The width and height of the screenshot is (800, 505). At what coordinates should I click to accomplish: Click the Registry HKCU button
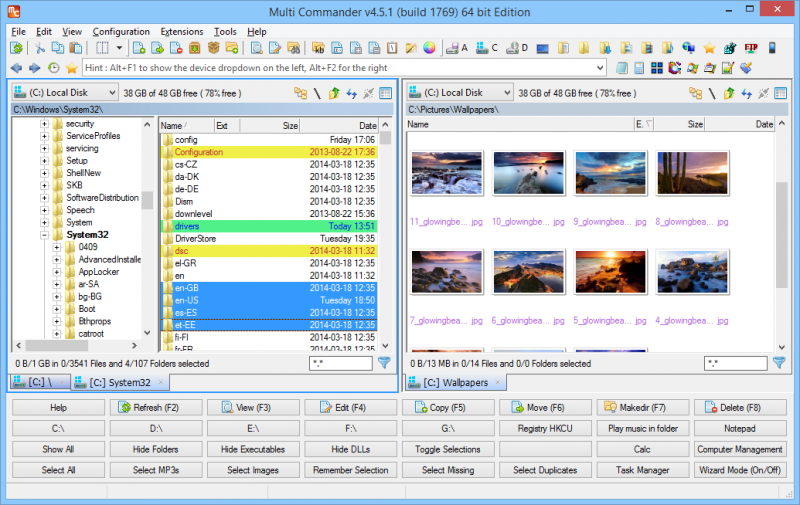click(545, 428)
